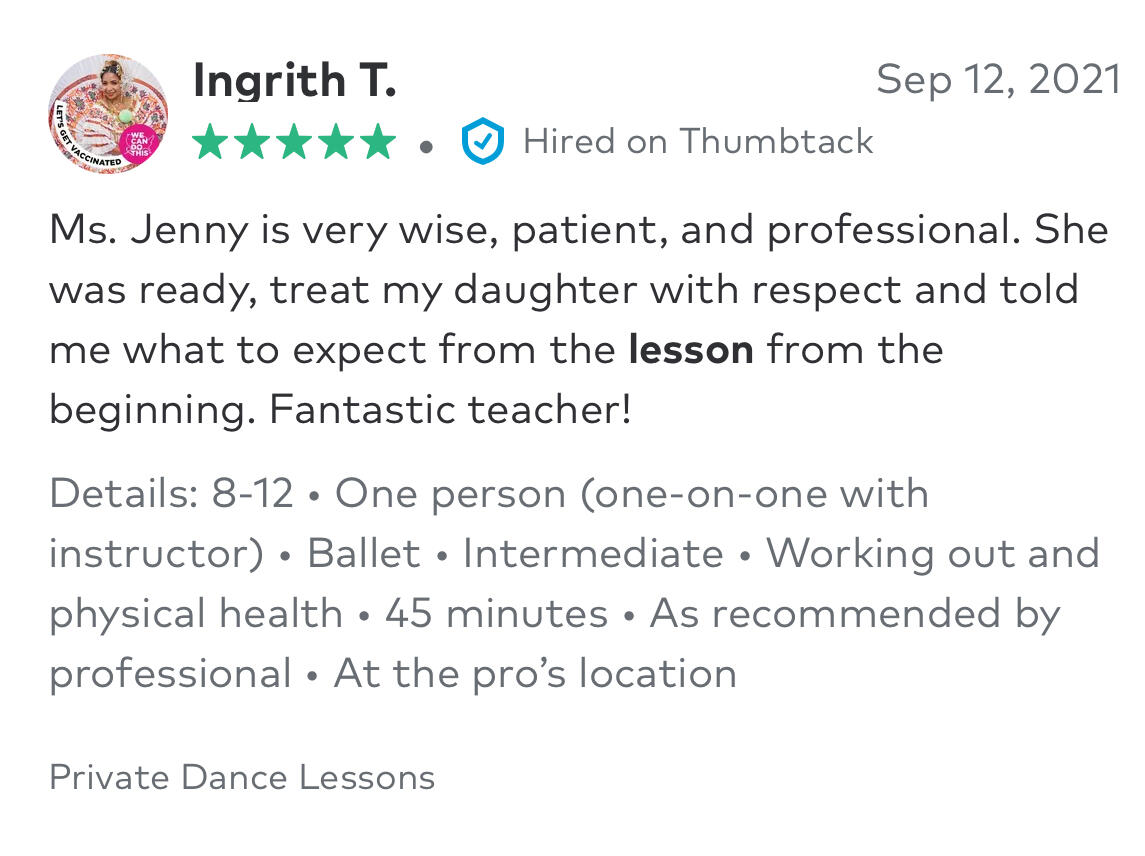Screen dimensions: 1145x856
Task: Click the bold word "lesson" in the review
Action: (x=691, y=350)
